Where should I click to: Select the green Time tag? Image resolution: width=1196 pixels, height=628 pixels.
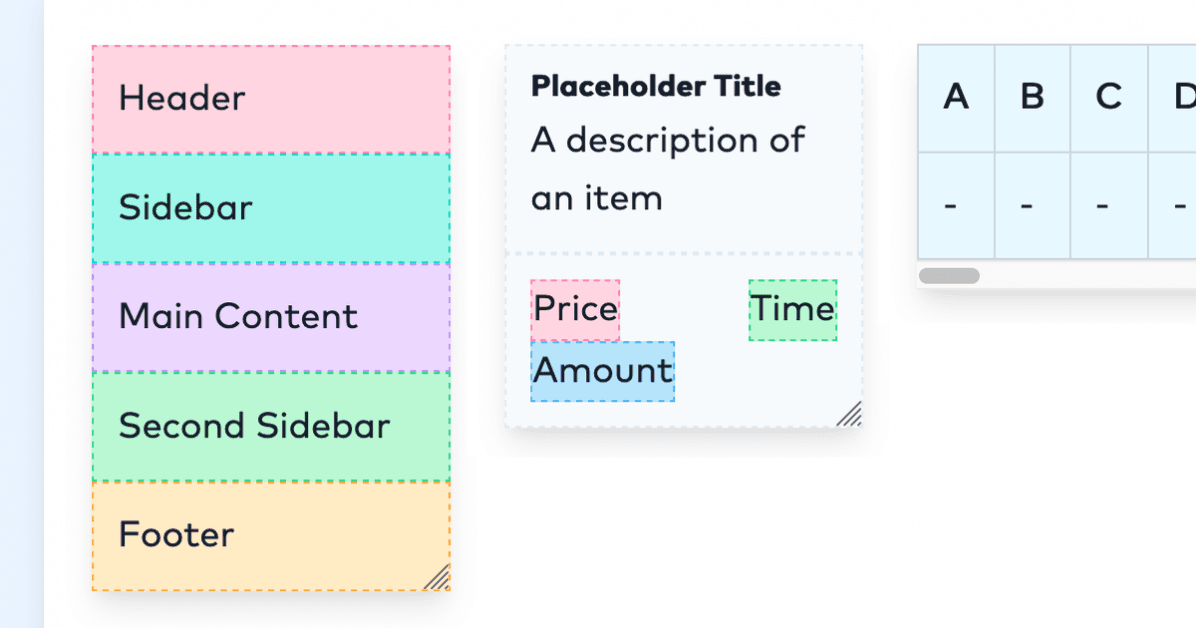(792, 310)
